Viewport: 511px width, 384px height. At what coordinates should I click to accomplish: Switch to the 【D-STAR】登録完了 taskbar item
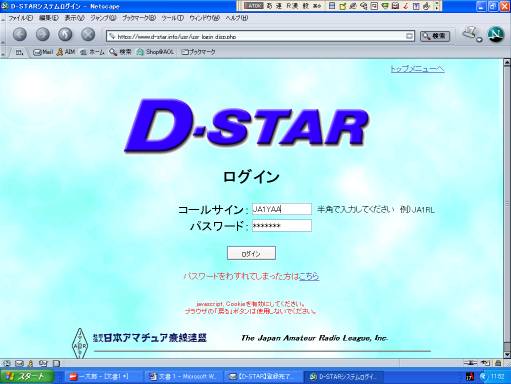coord(262,377)
